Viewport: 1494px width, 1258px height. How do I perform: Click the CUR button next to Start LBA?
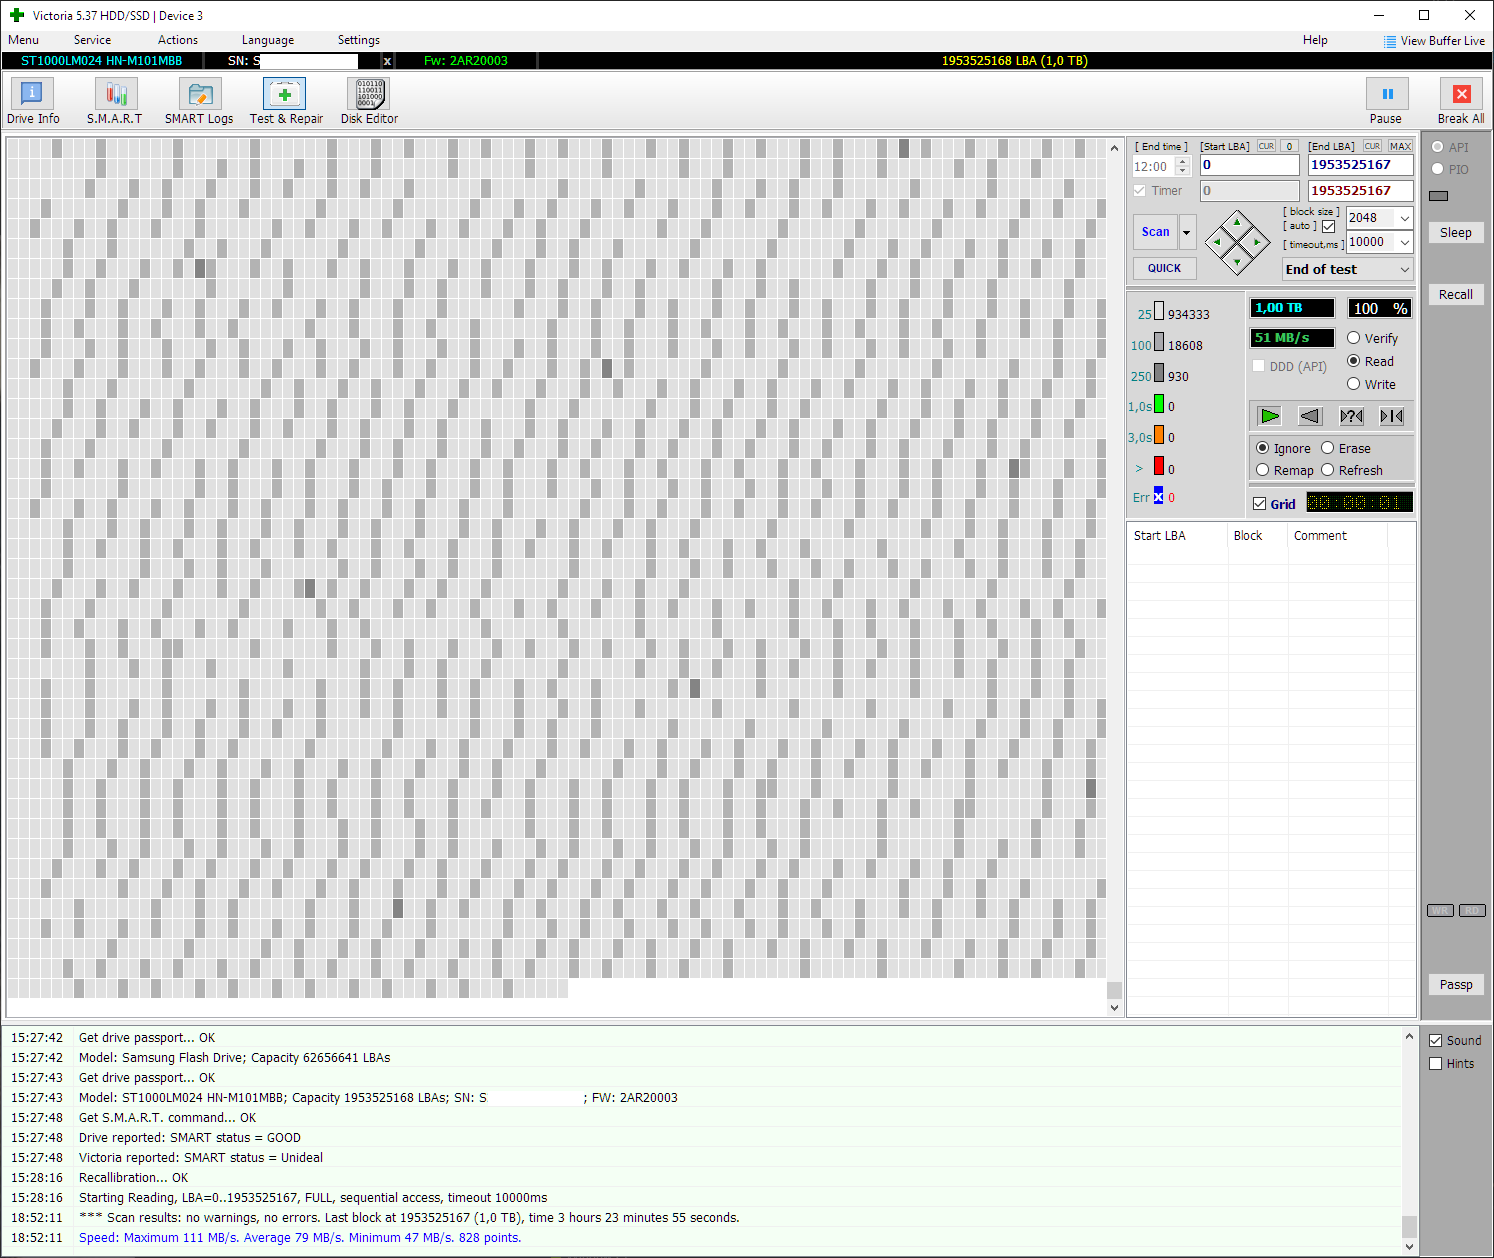[x=1266, y=146]
